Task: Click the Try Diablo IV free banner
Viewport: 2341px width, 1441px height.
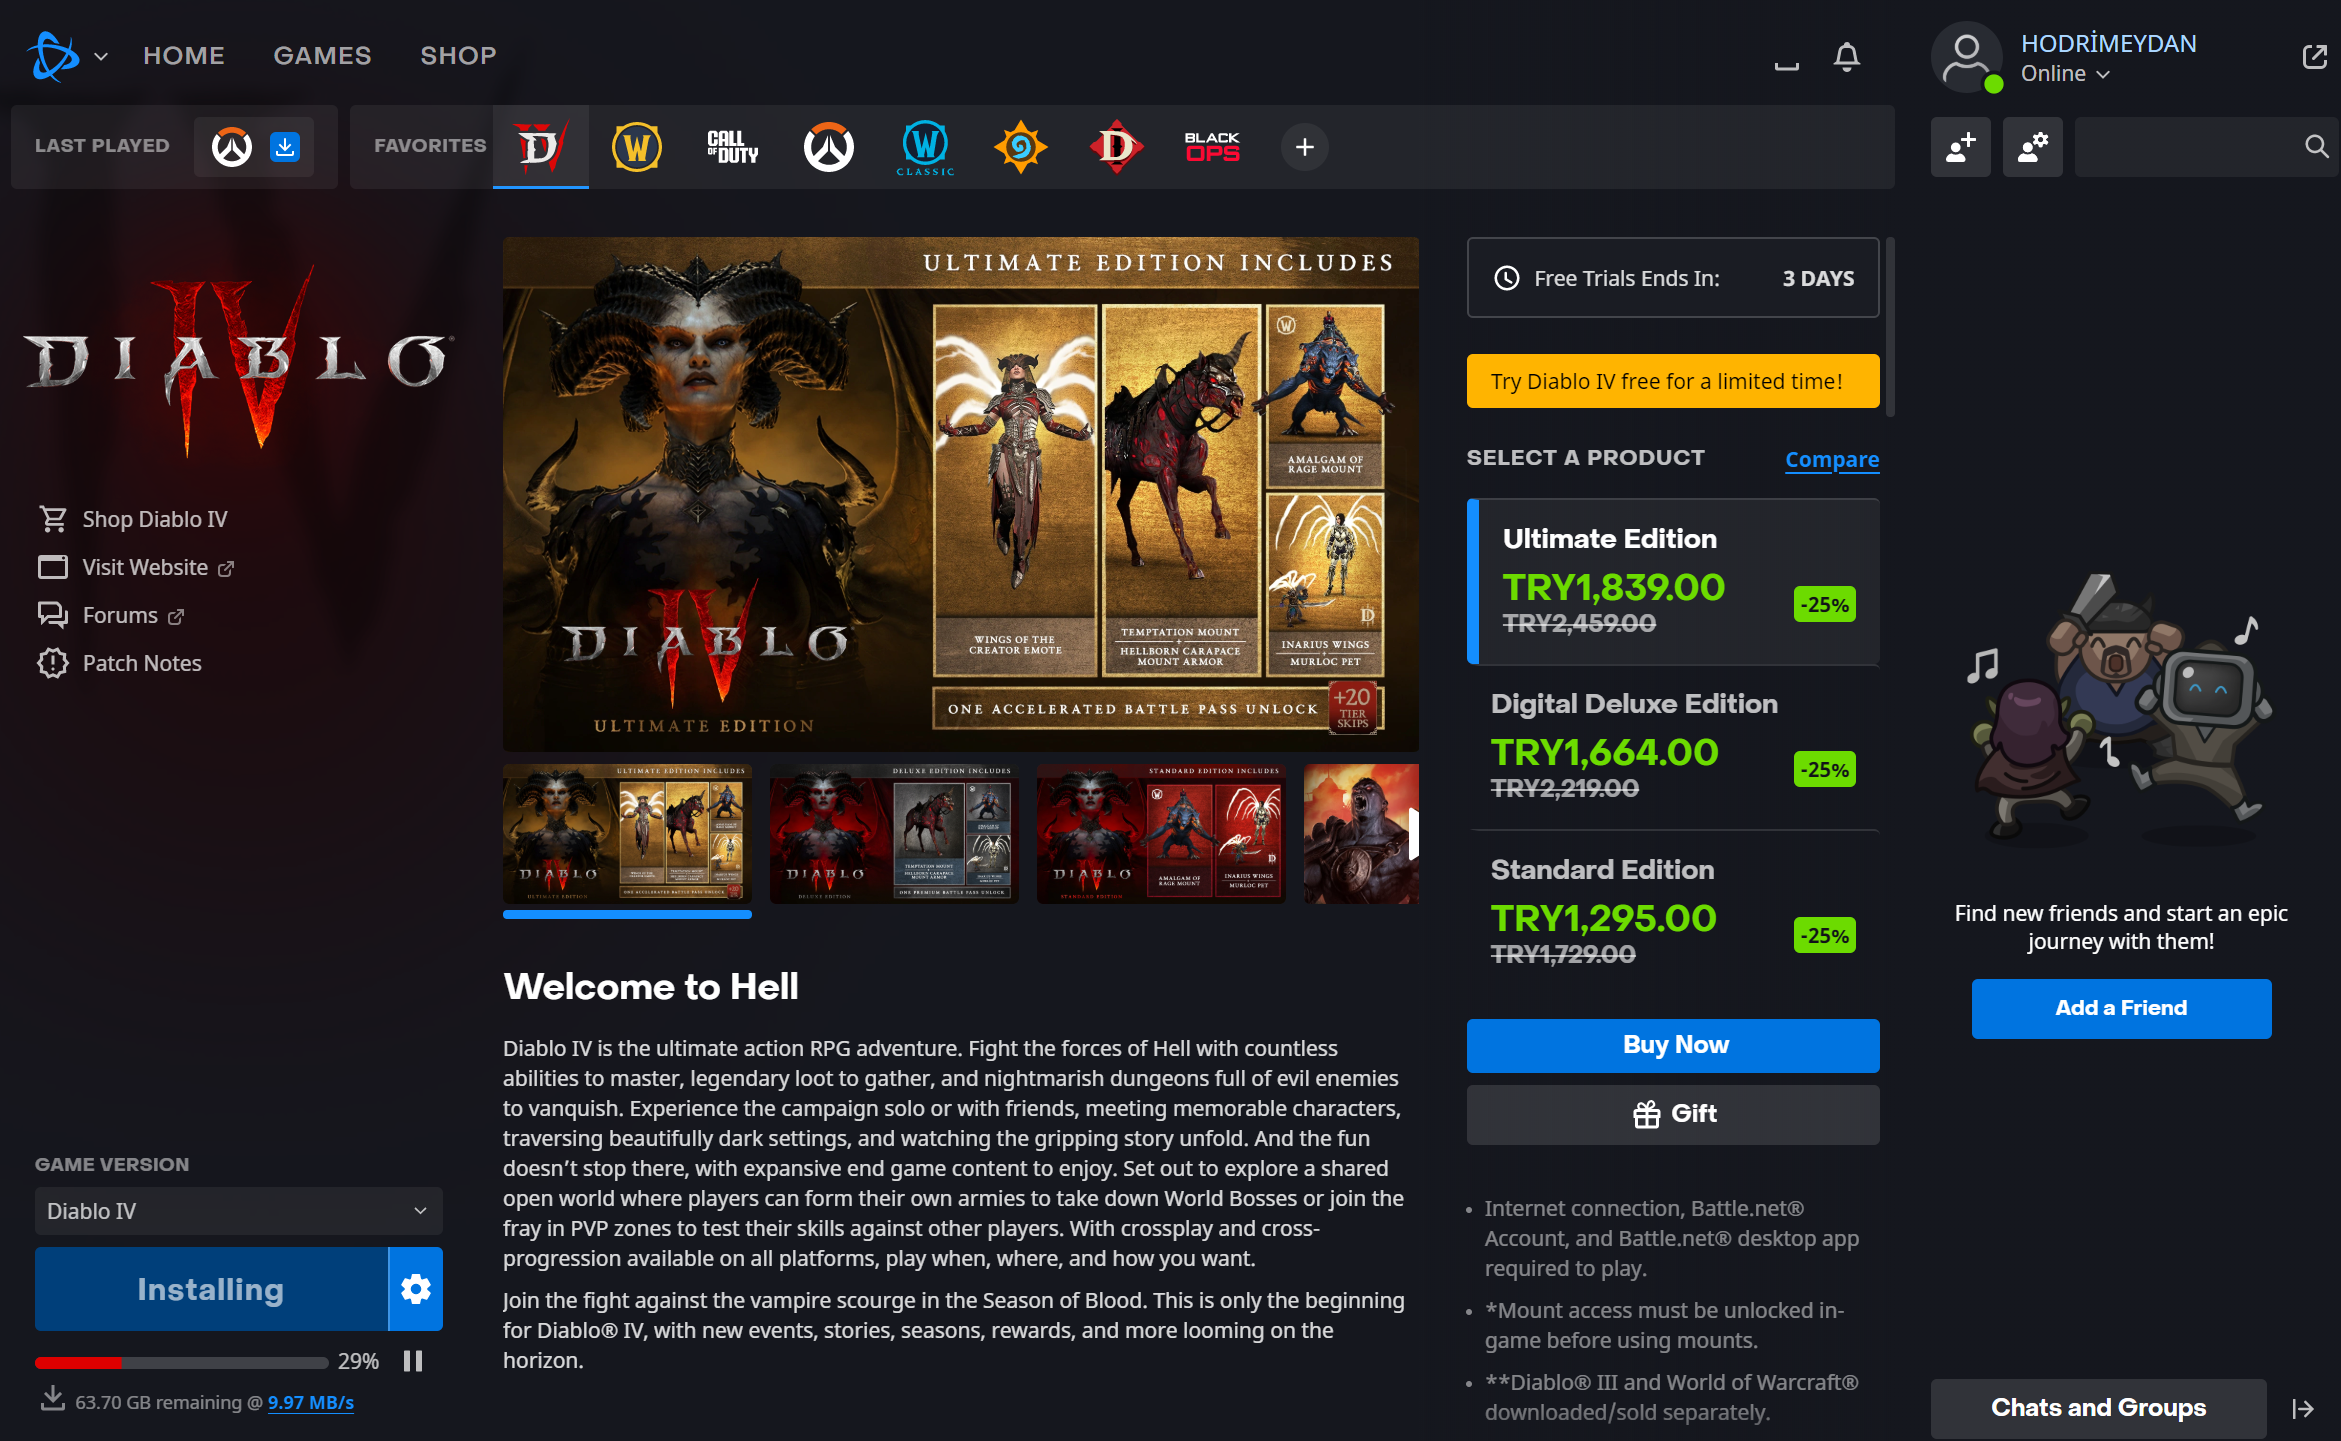Action: [1672, 381]
